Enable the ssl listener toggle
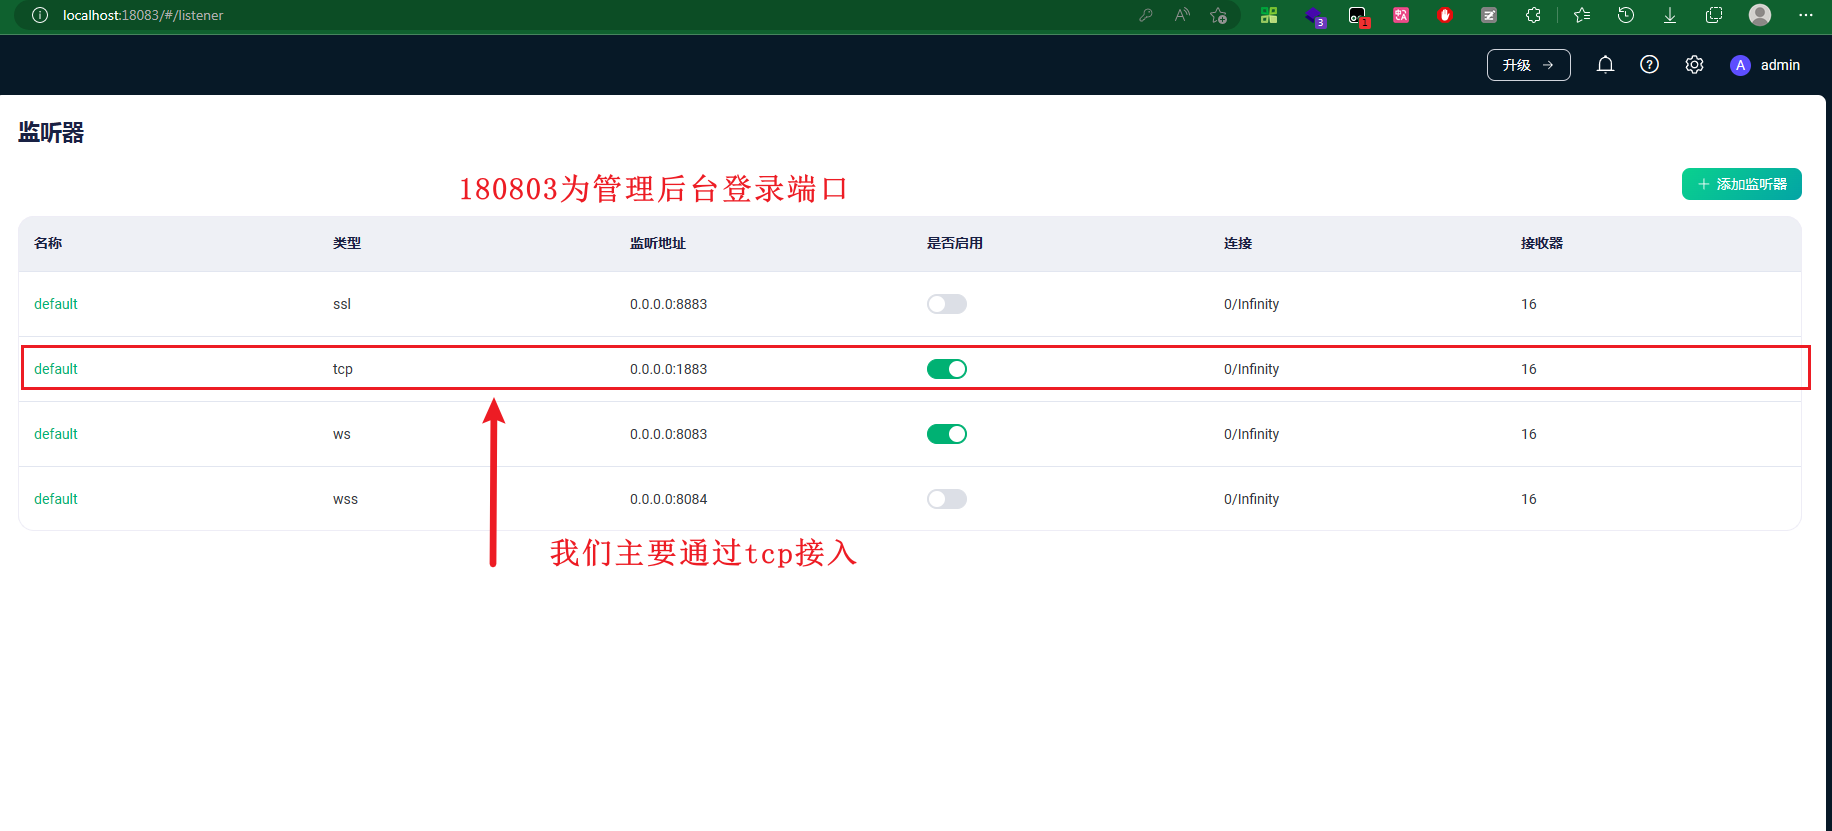Viewport: 1832px width, 831px height. click(946, 304)
